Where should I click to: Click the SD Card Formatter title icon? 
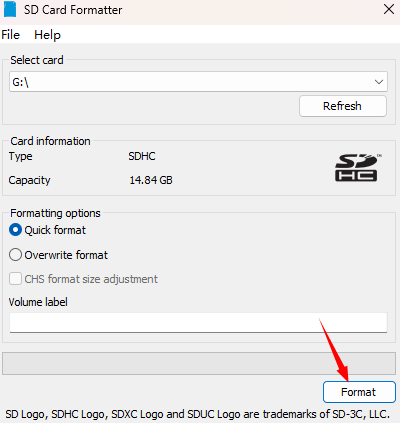pos(10,9)
